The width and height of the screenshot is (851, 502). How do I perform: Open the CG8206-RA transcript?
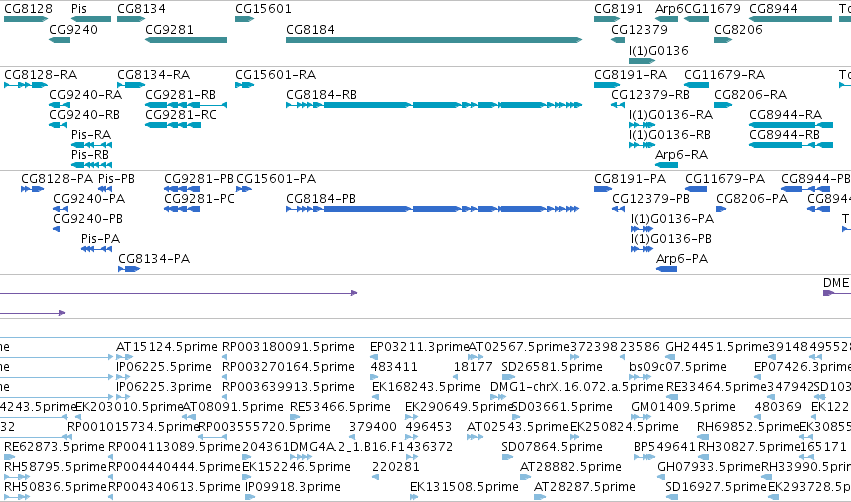click(723, 105)
